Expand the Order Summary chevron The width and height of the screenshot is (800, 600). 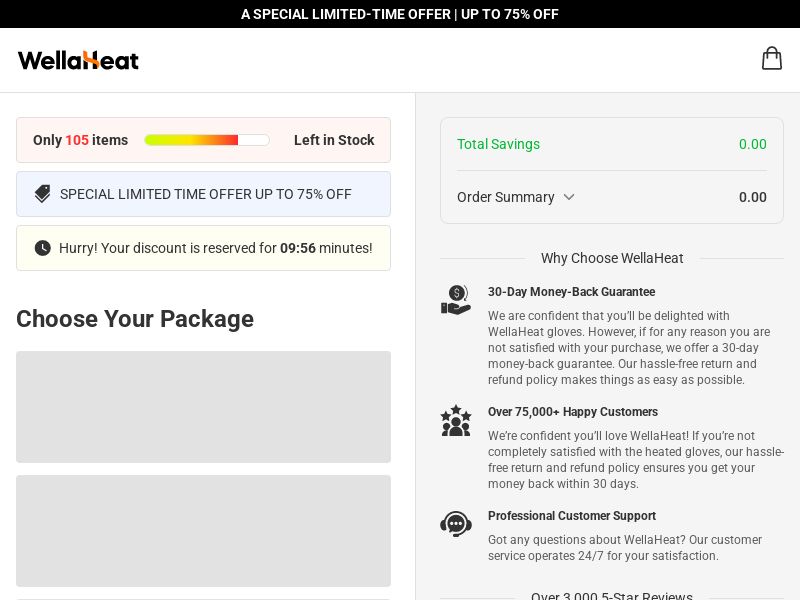569,197
